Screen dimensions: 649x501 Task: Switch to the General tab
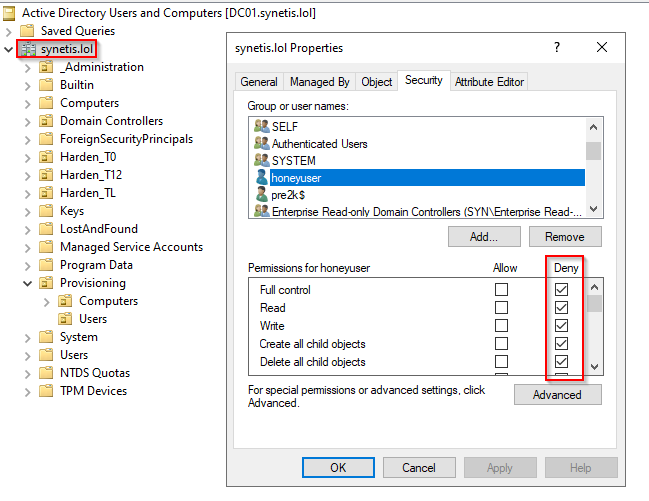tap(259, 82)
